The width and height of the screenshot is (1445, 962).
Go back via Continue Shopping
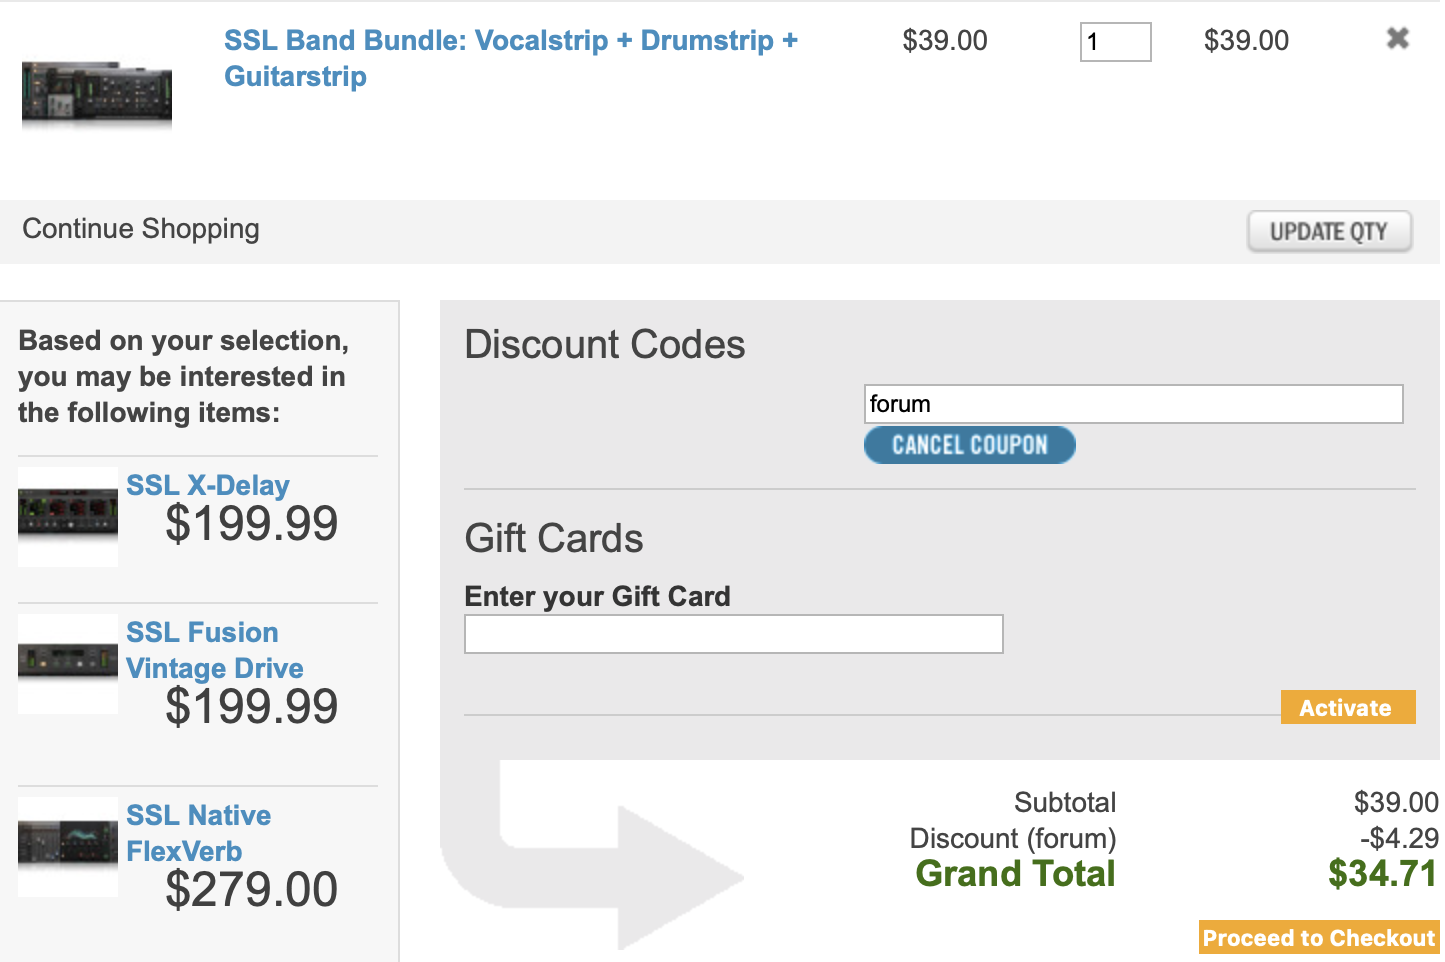(x=141, y=229)
